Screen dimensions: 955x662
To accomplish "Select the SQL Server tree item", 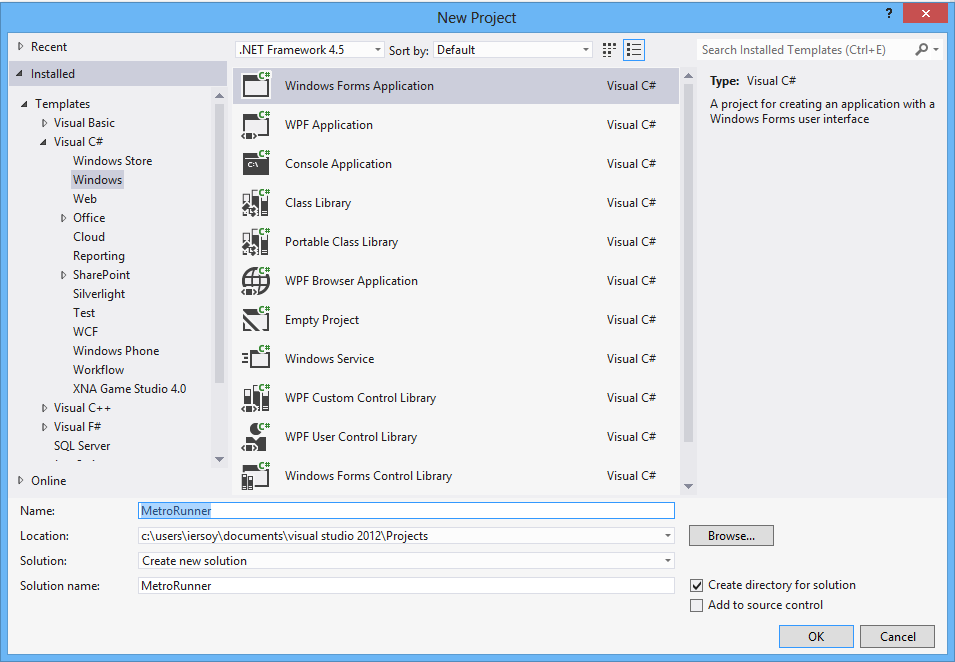I will 82,446.
